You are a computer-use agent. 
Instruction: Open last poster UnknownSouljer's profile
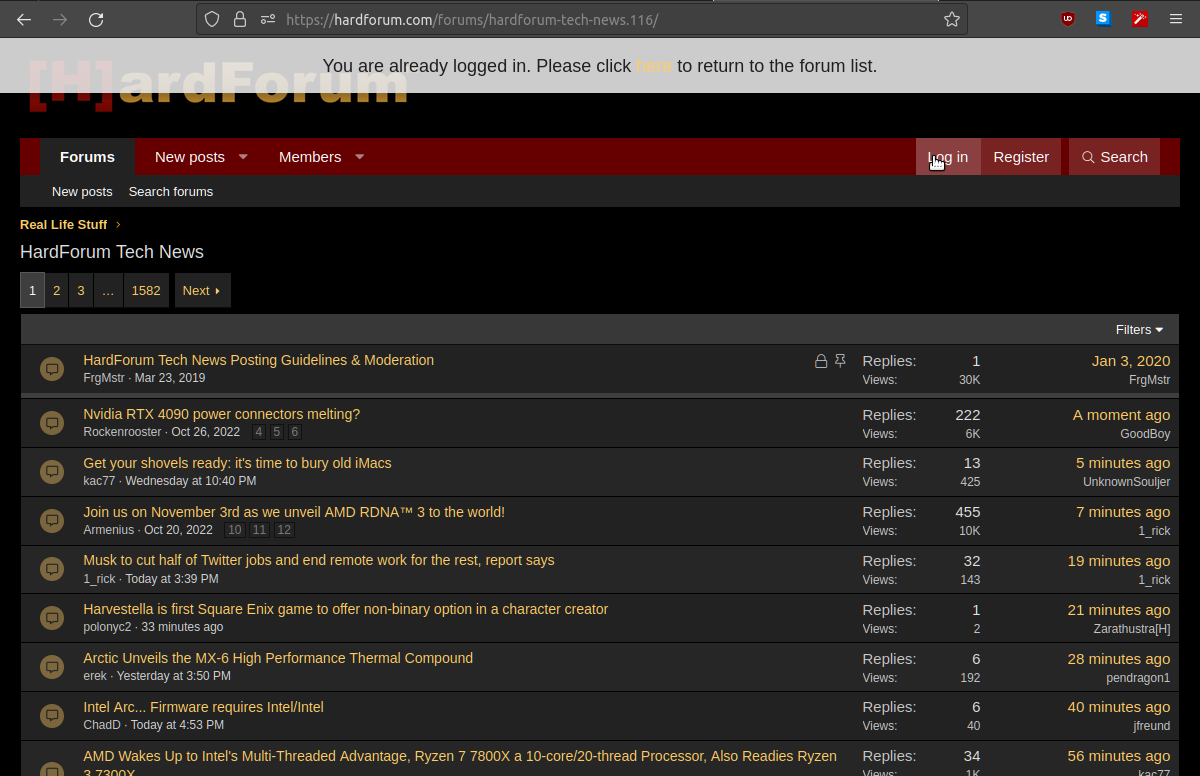pyautogui.click(x=1126, y=482)
